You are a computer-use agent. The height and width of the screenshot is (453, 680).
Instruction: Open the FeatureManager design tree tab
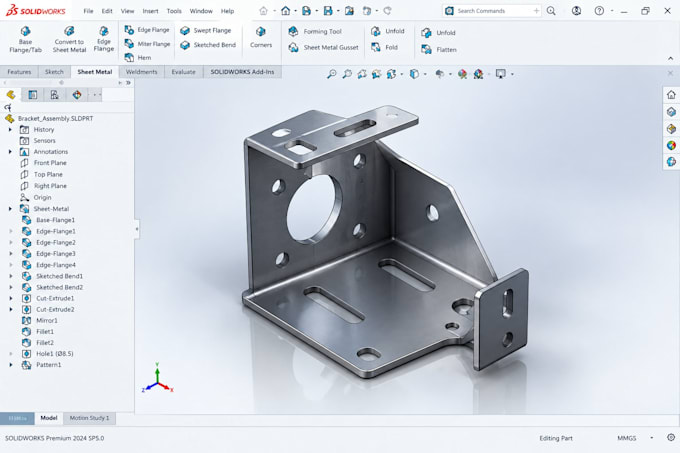[11, 95]
